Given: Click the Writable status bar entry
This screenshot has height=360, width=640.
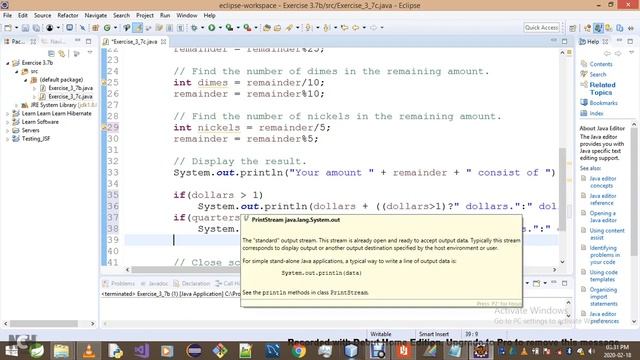Looking at the screenshot, I should 380,334.
